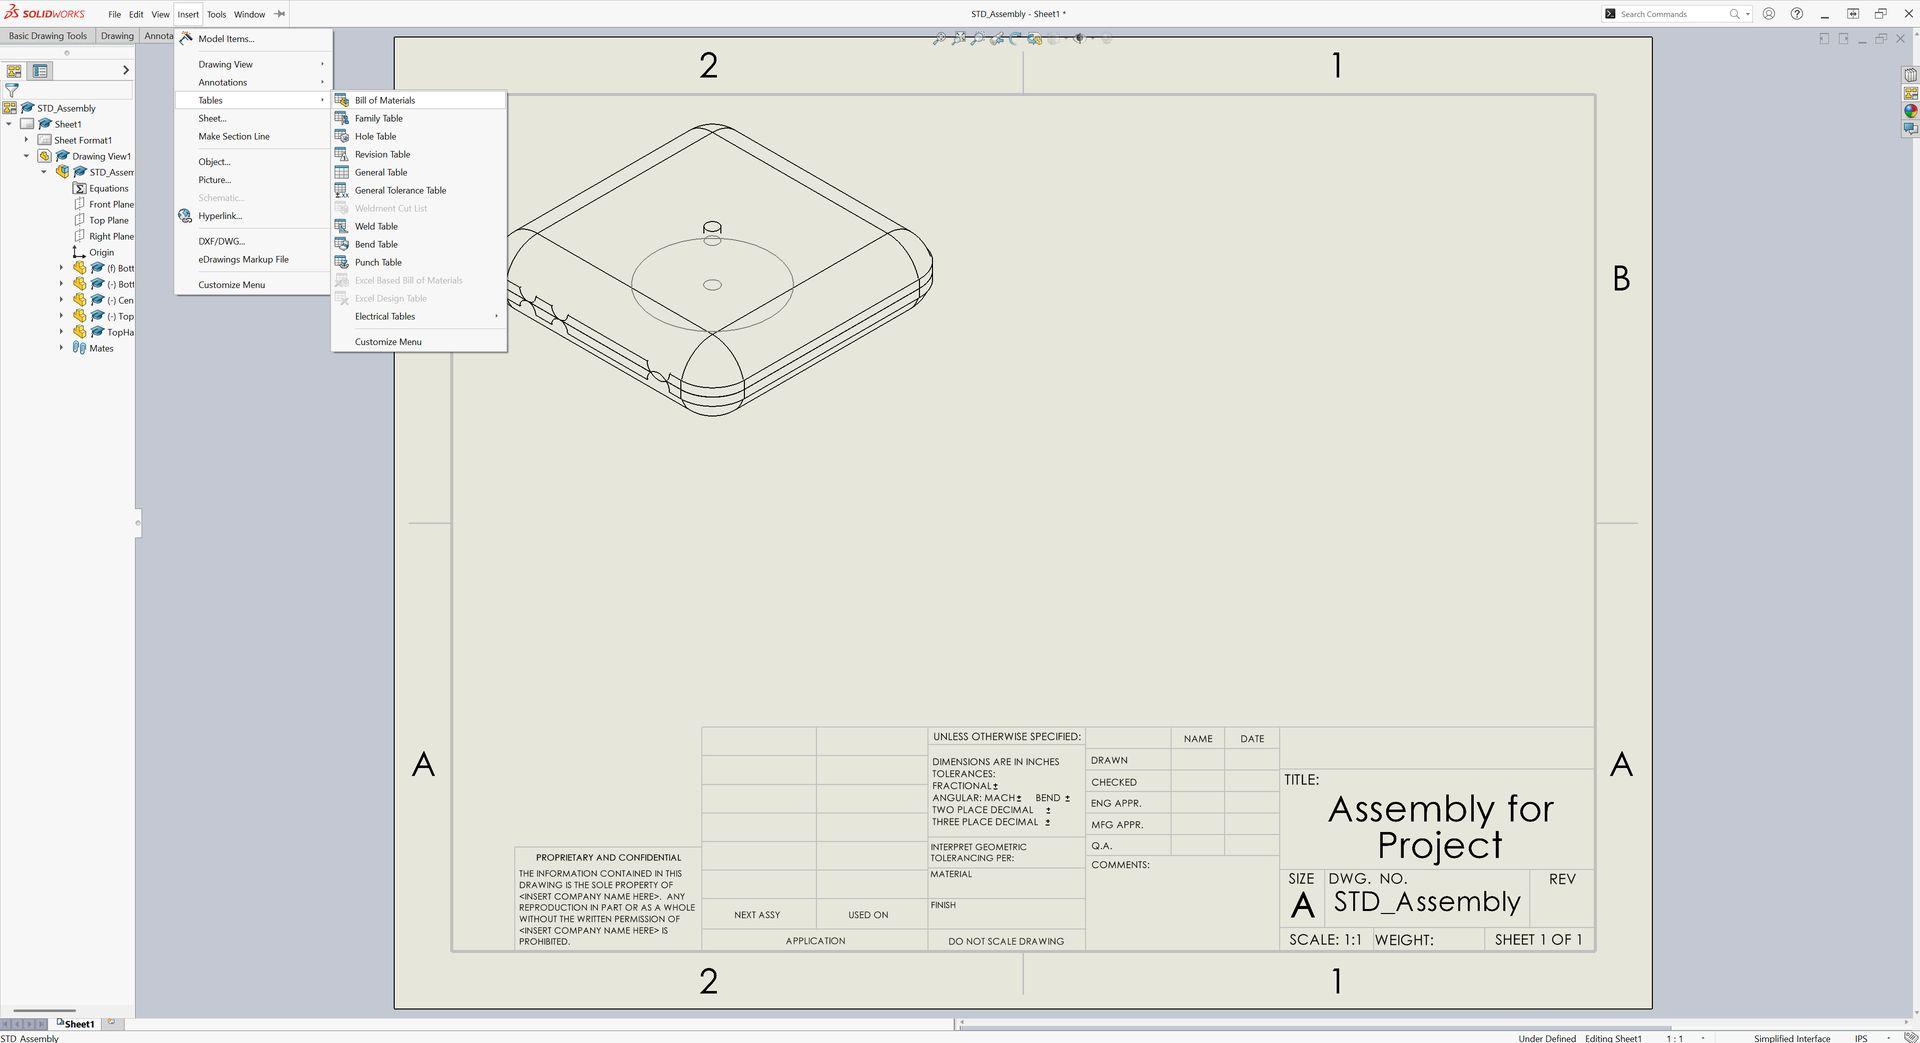Click the Weld Table icon
Viewport: 1920px width, 1043px height.
click(x=342, y=226)
